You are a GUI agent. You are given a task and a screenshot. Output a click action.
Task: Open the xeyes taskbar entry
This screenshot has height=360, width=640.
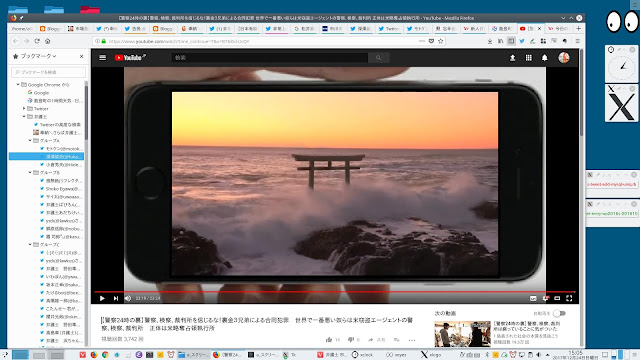coord(396,355)
